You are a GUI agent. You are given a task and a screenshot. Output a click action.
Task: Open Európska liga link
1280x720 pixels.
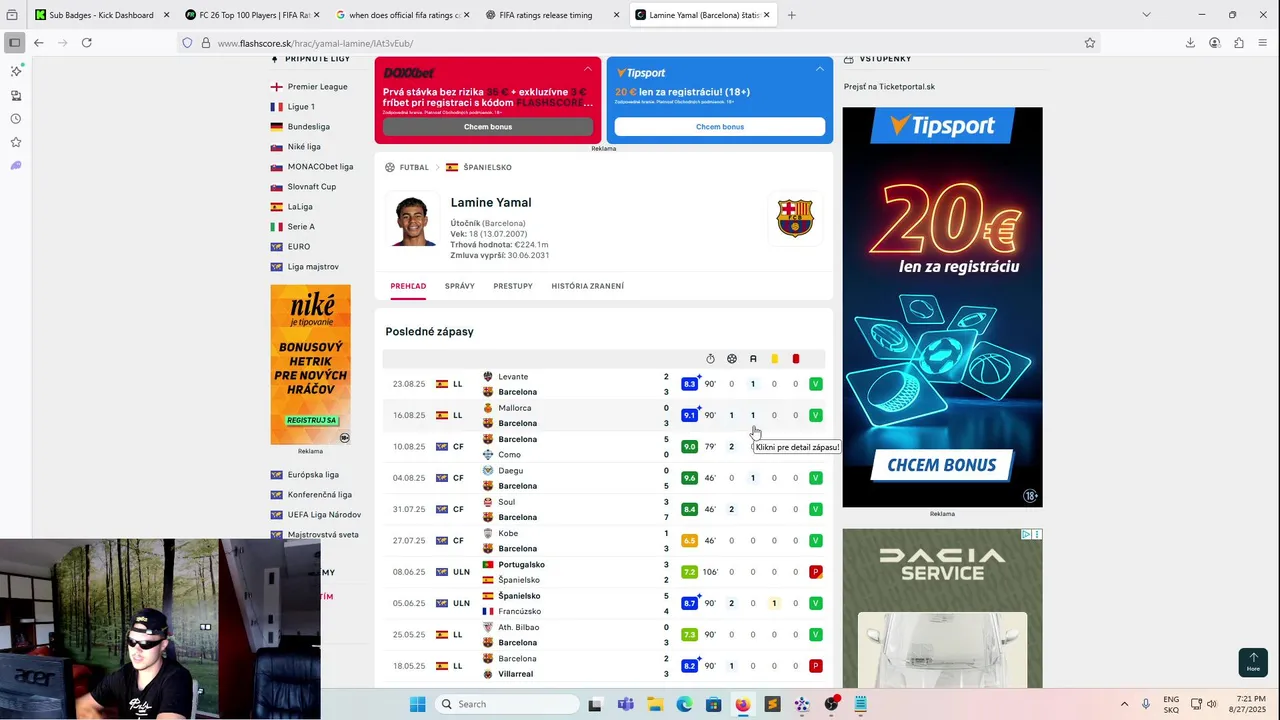coord(313,475)
